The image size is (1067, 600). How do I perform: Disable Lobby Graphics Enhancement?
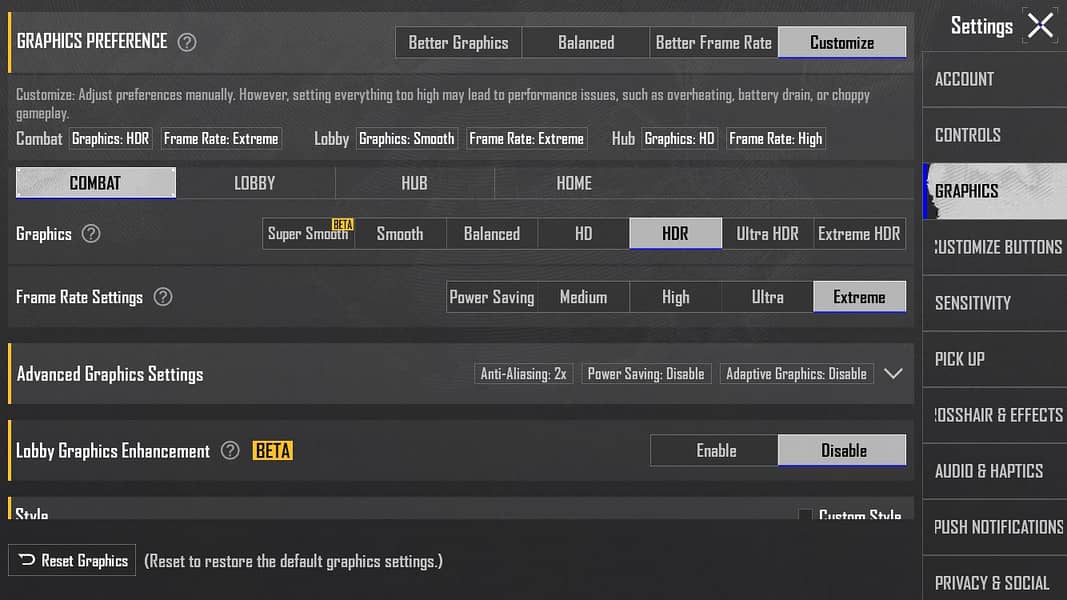pyautogui.click(x=842, y=450)
